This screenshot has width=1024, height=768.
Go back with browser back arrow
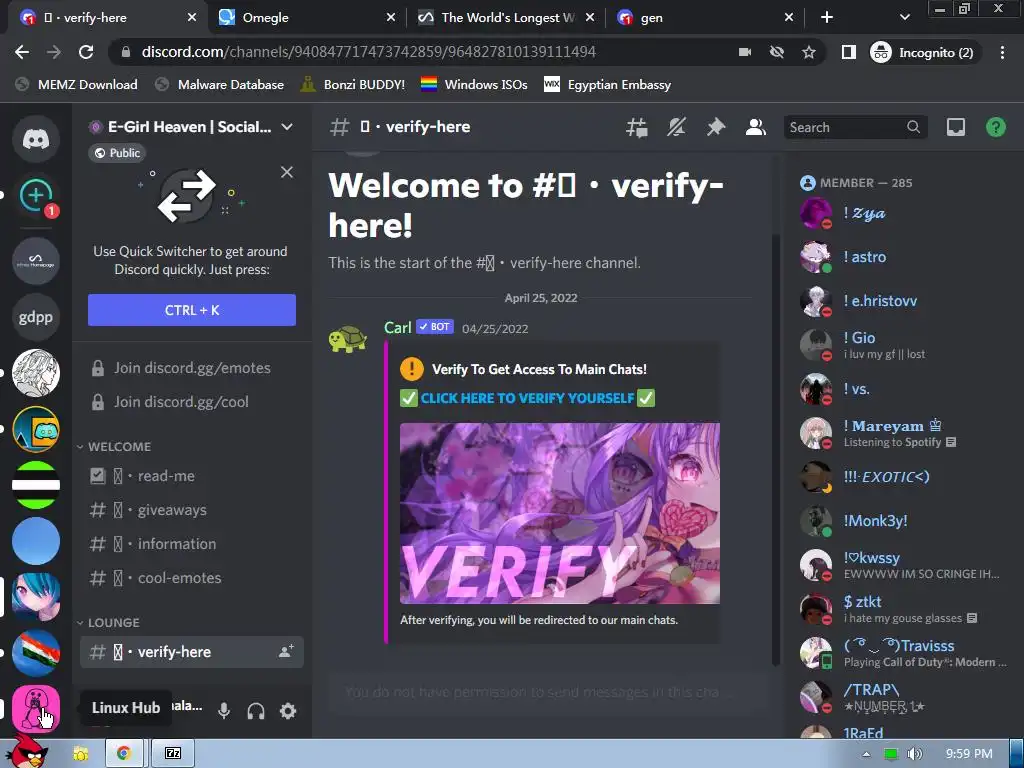[x=22, y=52]
